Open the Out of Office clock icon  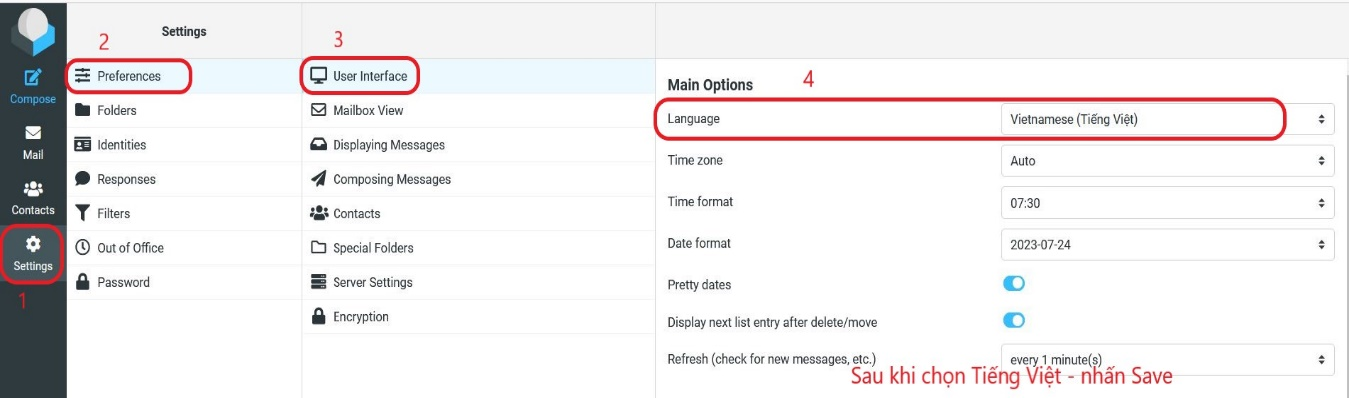(x=82, y=248)
